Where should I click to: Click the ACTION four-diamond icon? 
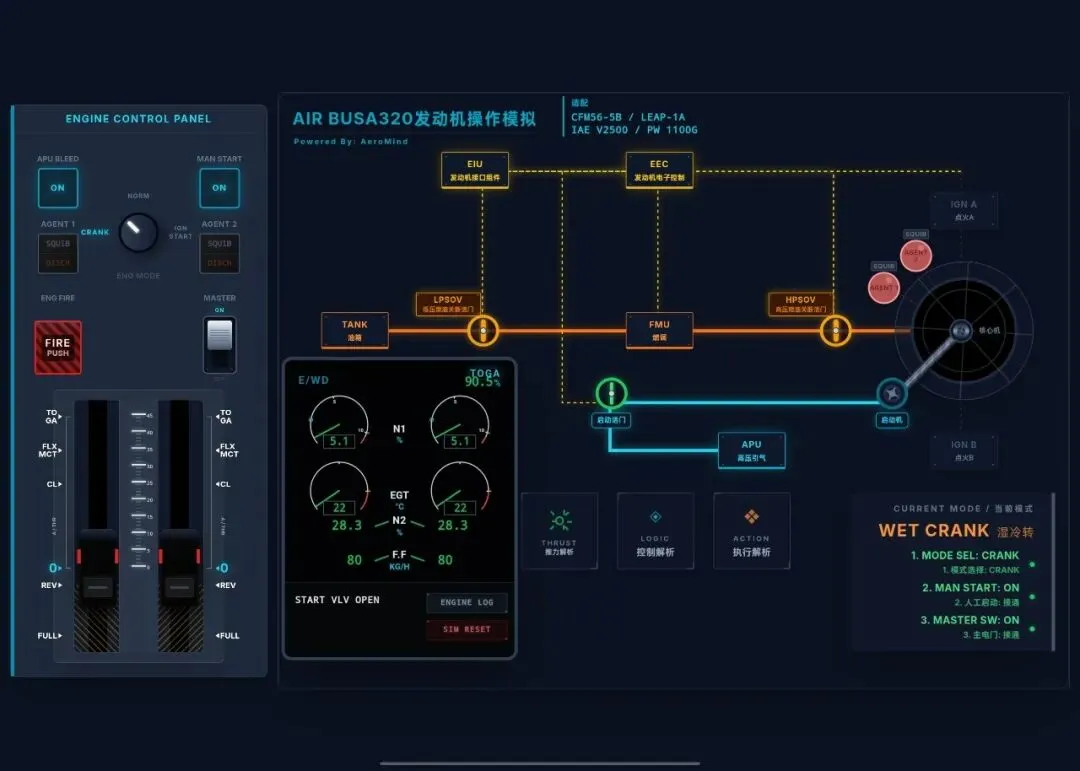point(751,517)
